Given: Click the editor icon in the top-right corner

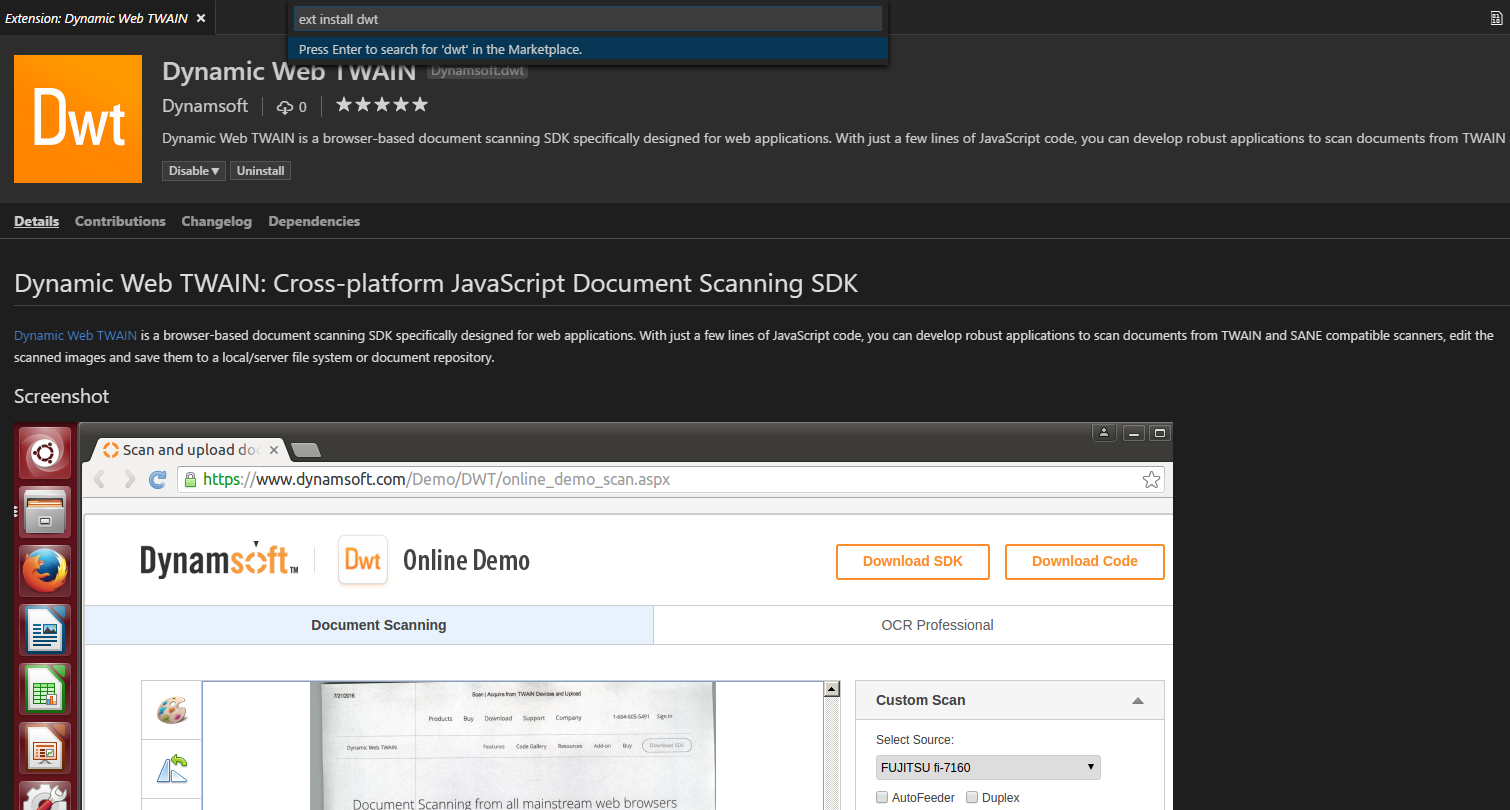Looking at the screenshot, I should (x=1495, y=18).
